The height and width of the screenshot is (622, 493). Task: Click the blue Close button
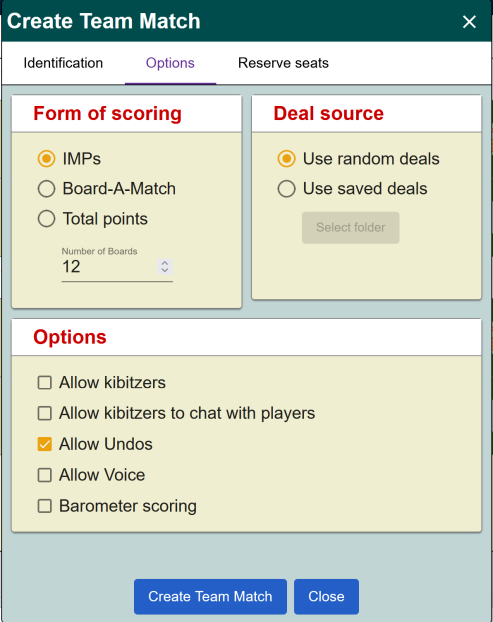pos(326,597)
